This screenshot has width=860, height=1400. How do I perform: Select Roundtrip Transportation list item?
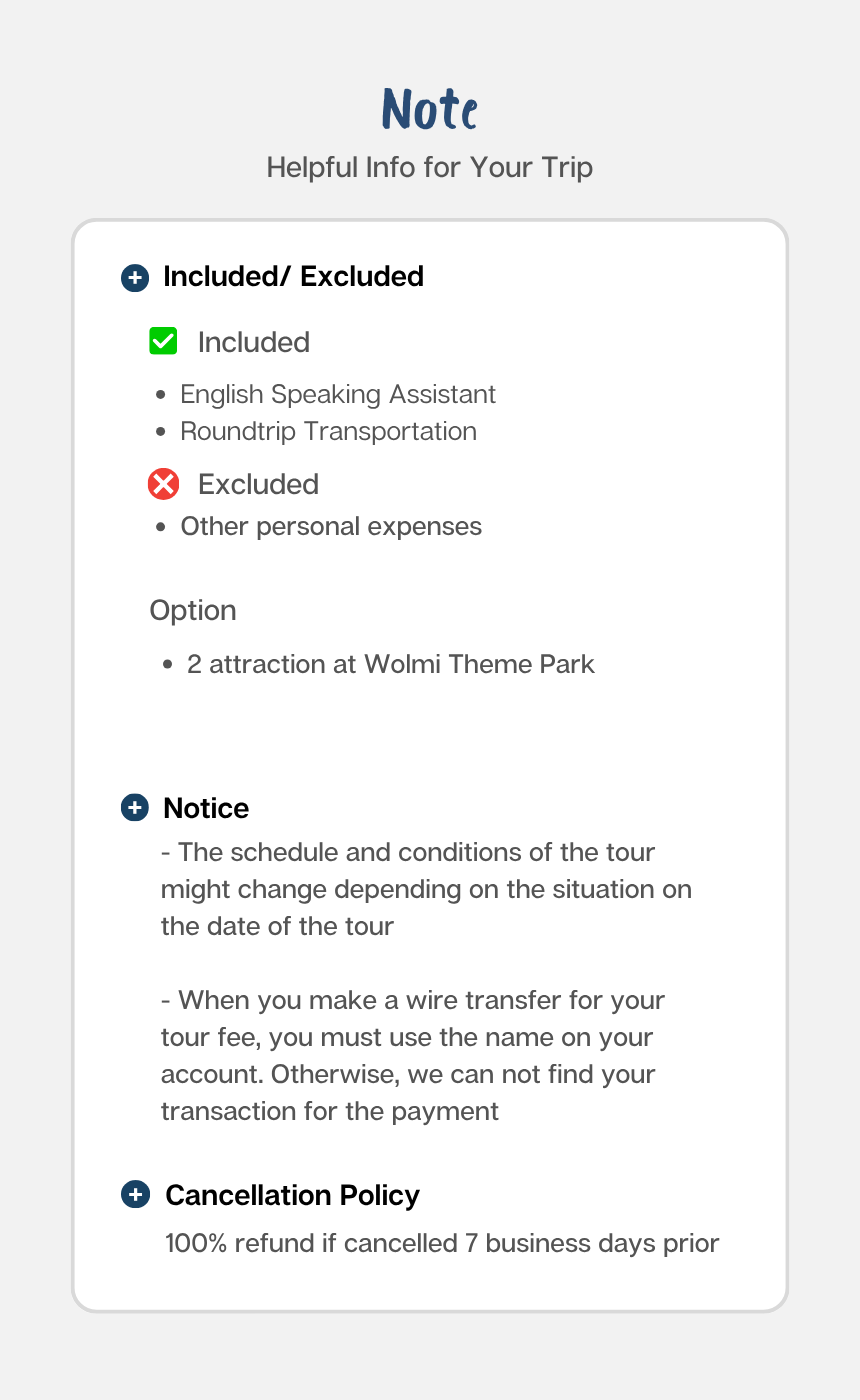[328, 431]
